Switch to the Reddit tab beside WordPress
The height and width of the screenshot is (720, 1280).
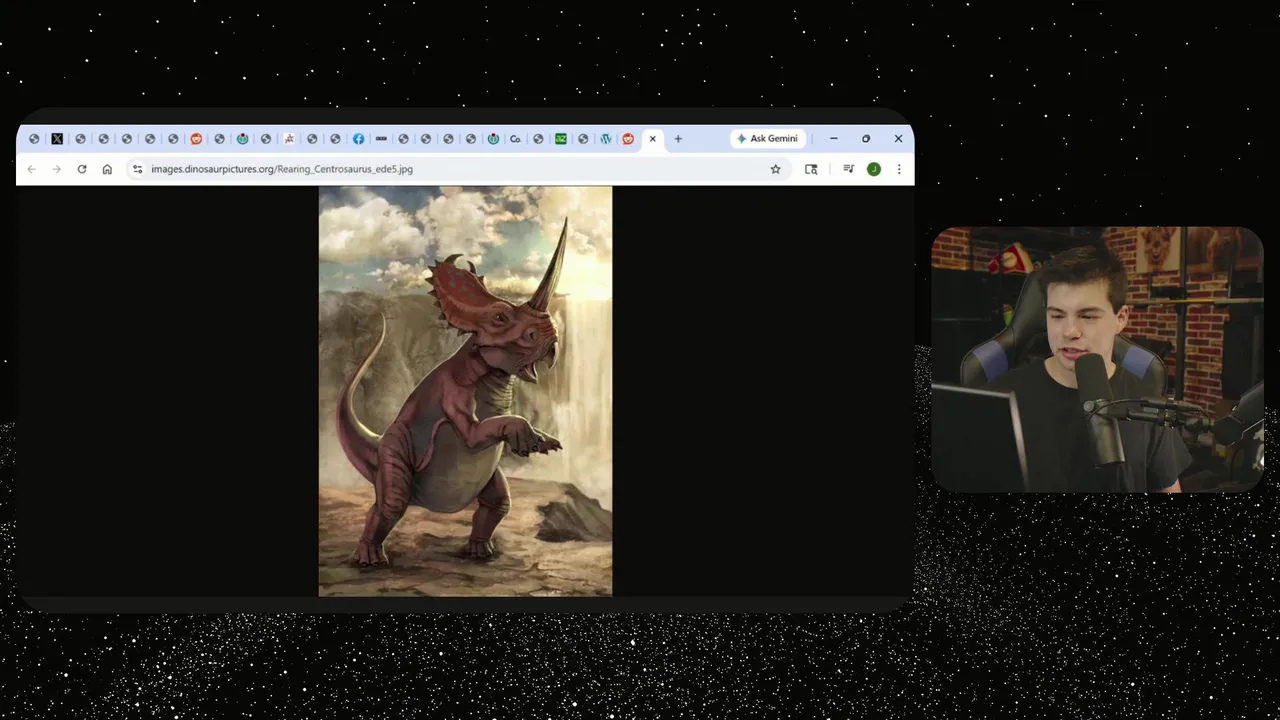pos(628,139)
